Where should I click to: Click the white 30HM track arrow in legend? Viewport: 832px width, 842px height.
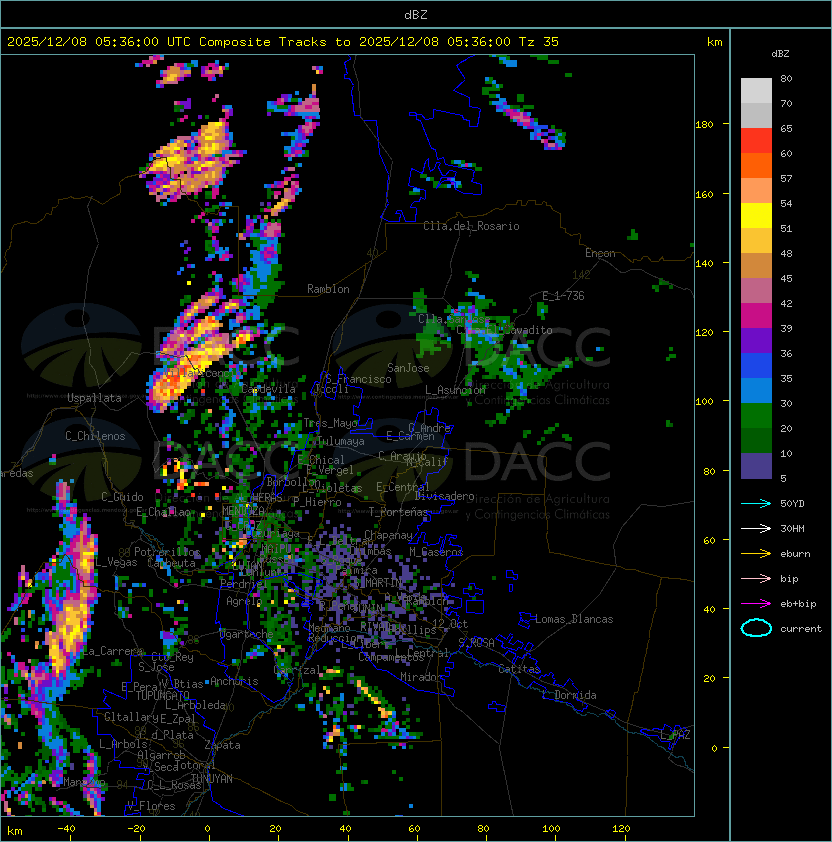point(756,528)
